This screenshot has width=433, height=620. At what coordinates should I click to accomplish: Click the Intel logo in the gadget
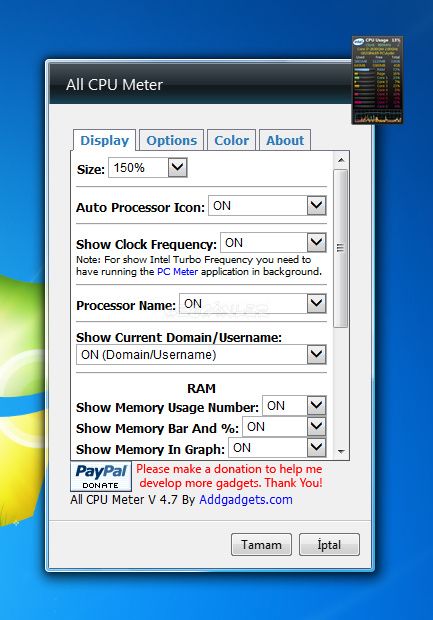(358, 42)
